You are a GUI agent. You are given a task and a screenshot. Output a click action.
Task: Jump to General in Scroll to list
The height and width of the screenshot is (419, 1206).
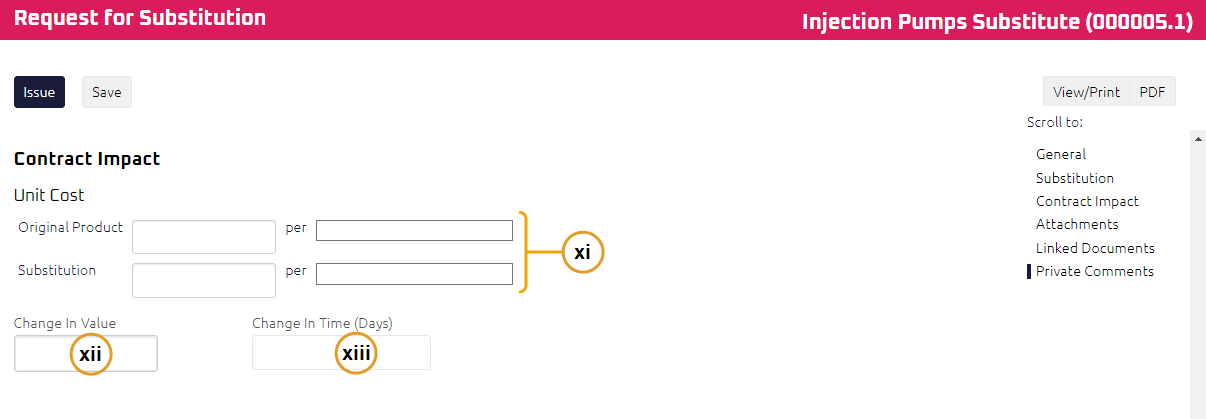pos(1060,154)
